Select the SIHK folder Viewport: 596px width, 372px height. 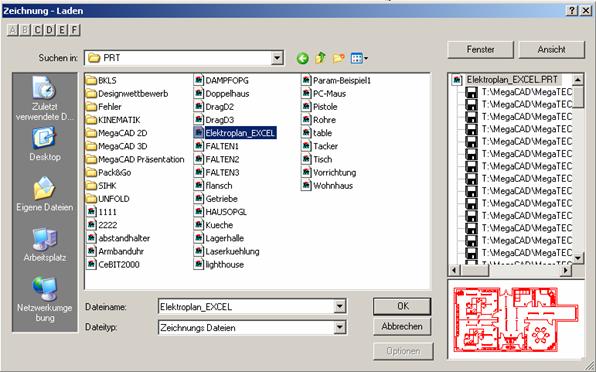click(x=101, y=186)
